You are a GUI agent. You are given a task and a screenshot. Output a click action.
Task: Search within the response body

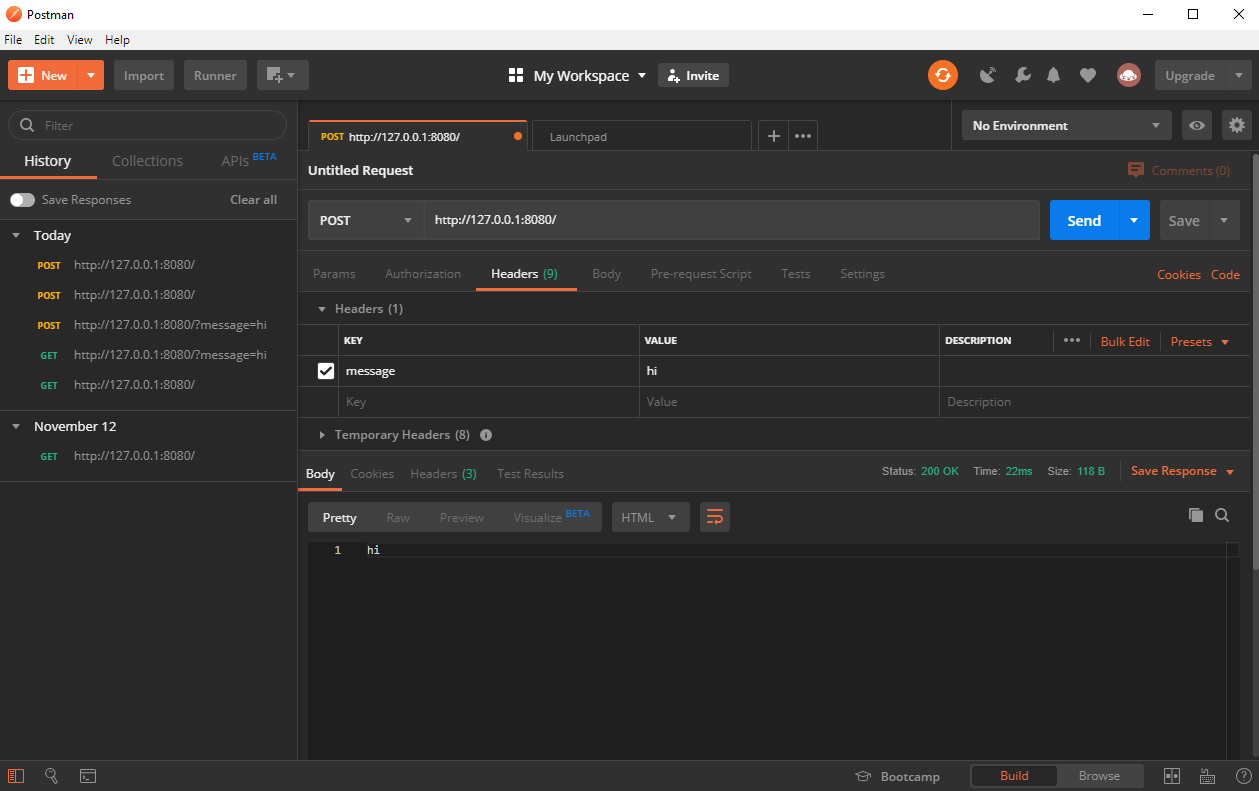(x=1222, y=515)
